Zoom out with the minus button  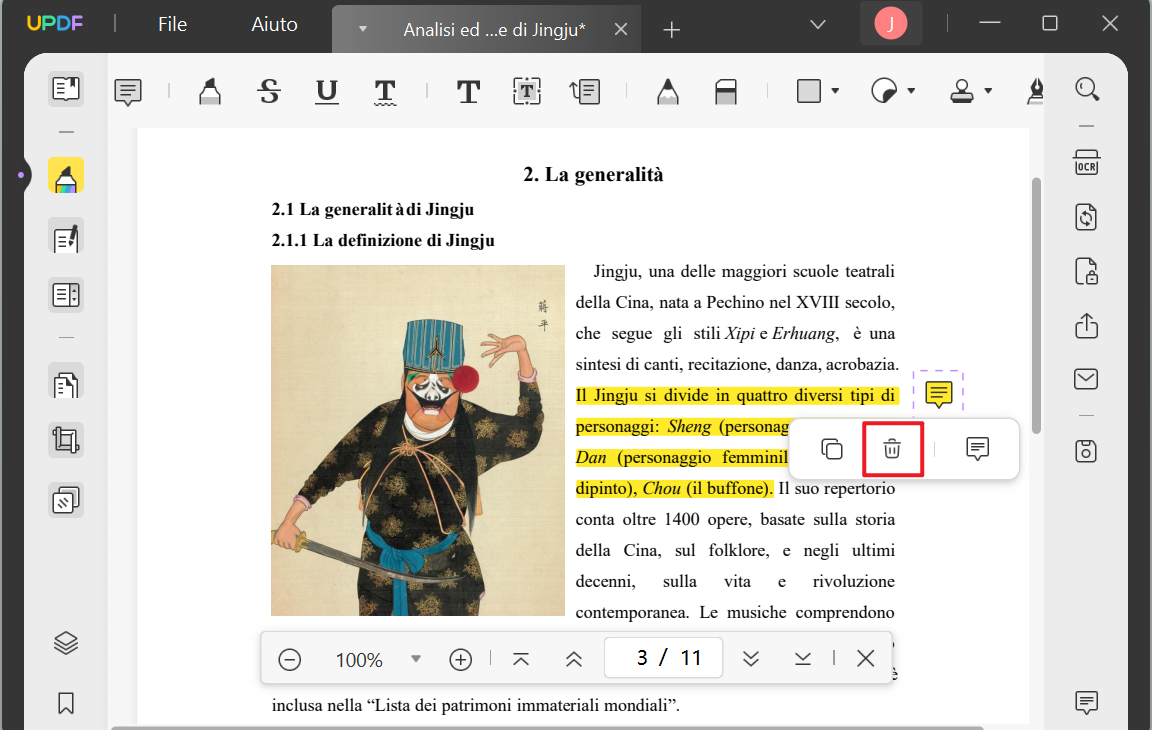[289, 659]
